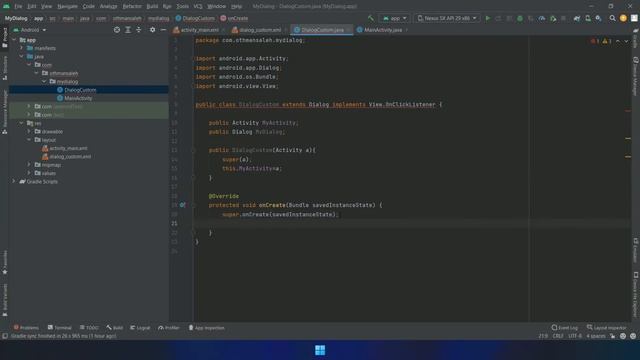Open the Device Manager toolbar icon
Screen dimensions: 640x360
point(588,18)
